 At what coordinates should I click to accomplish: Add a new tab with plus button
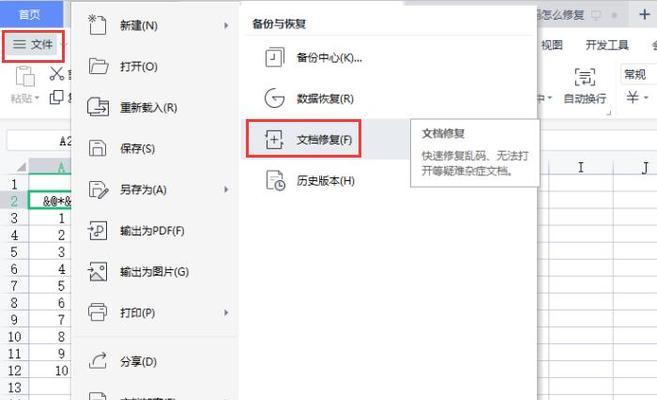(644, 15)
